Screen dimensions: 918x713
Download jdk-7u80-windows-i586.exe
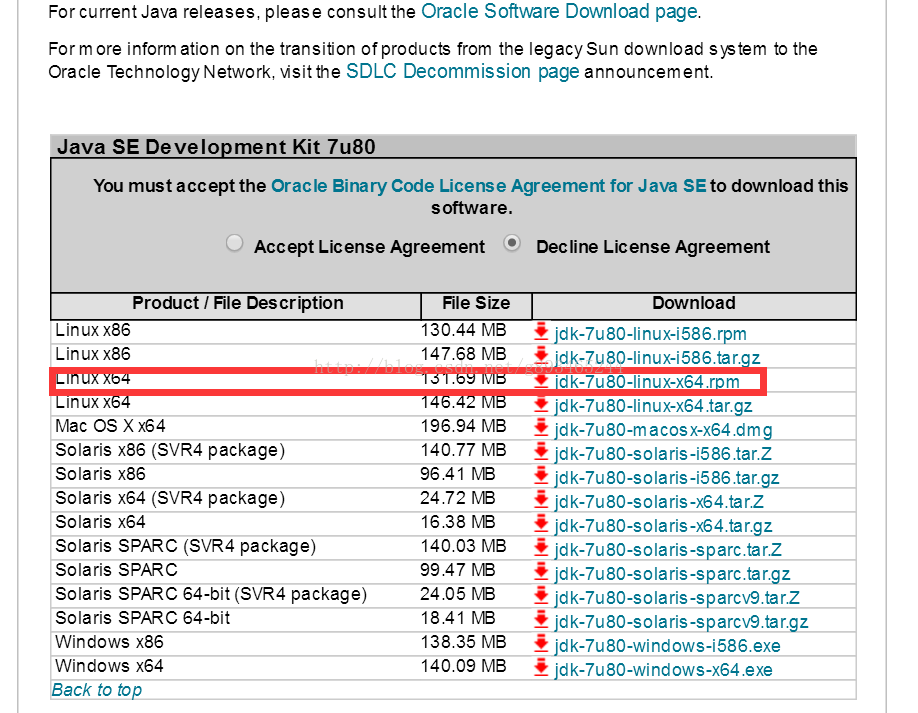click(667, 646)
